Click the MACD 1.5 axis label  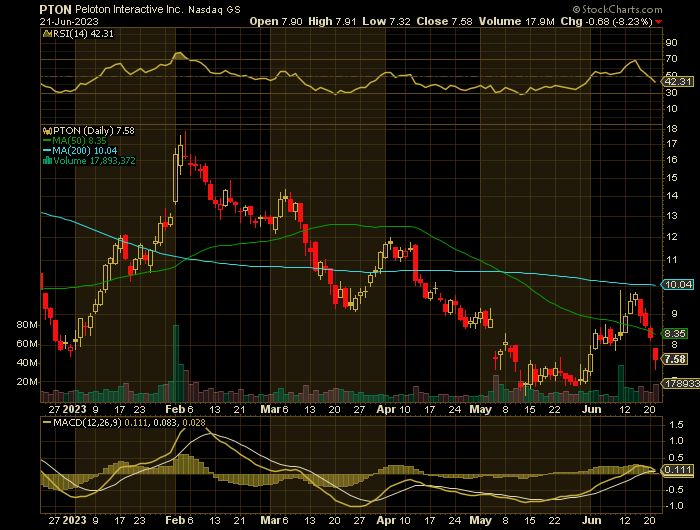[x=677, y=425]
